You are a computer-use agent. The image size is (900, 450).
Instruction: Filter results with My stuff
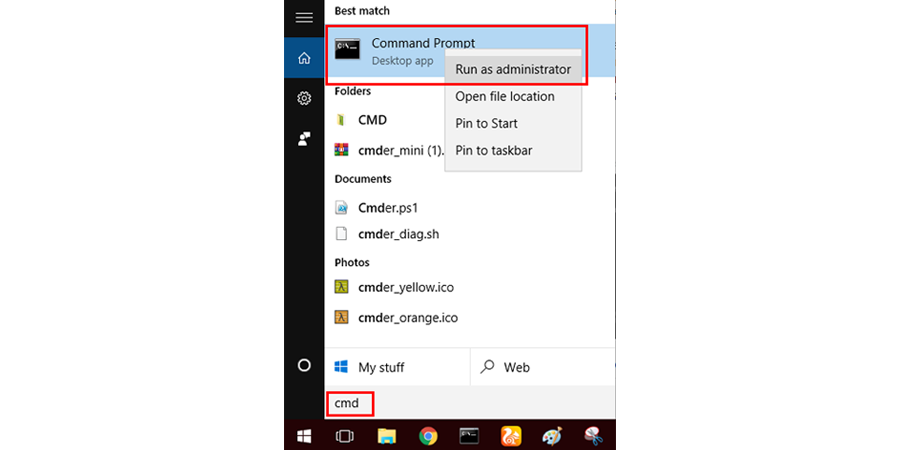coord(397,367)
